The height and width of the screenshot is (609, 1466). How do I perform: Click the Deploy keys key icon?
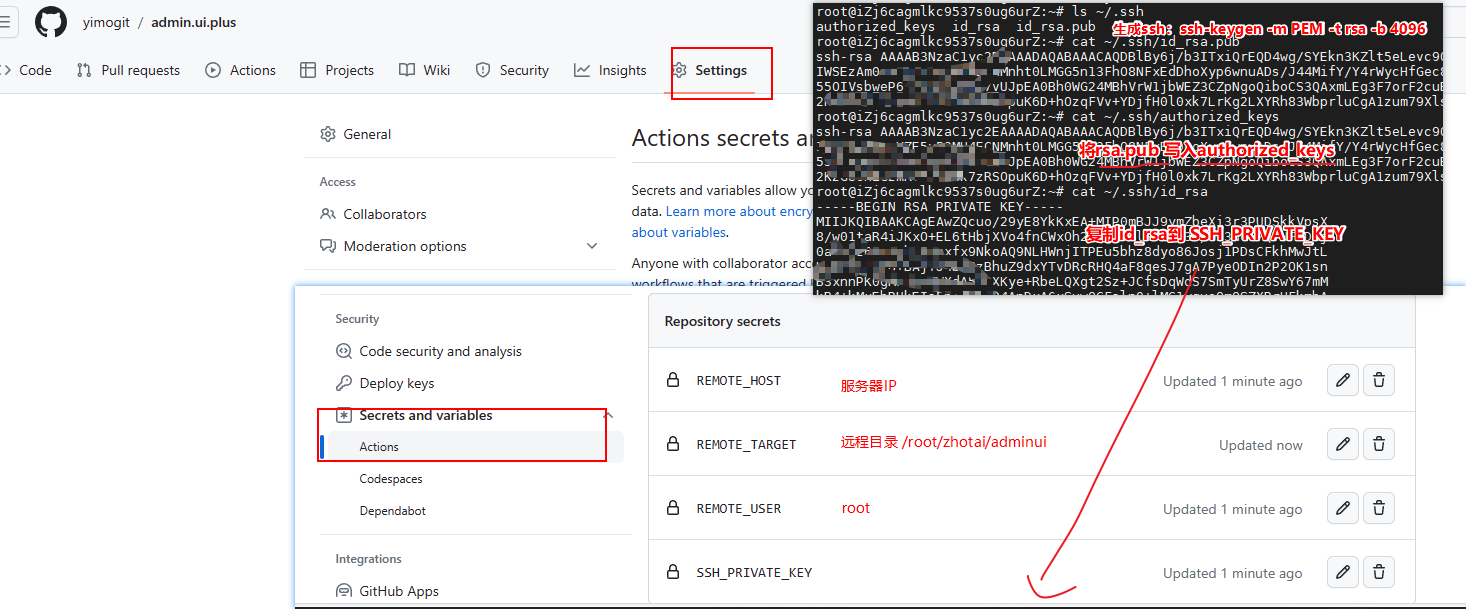[343, 383]
